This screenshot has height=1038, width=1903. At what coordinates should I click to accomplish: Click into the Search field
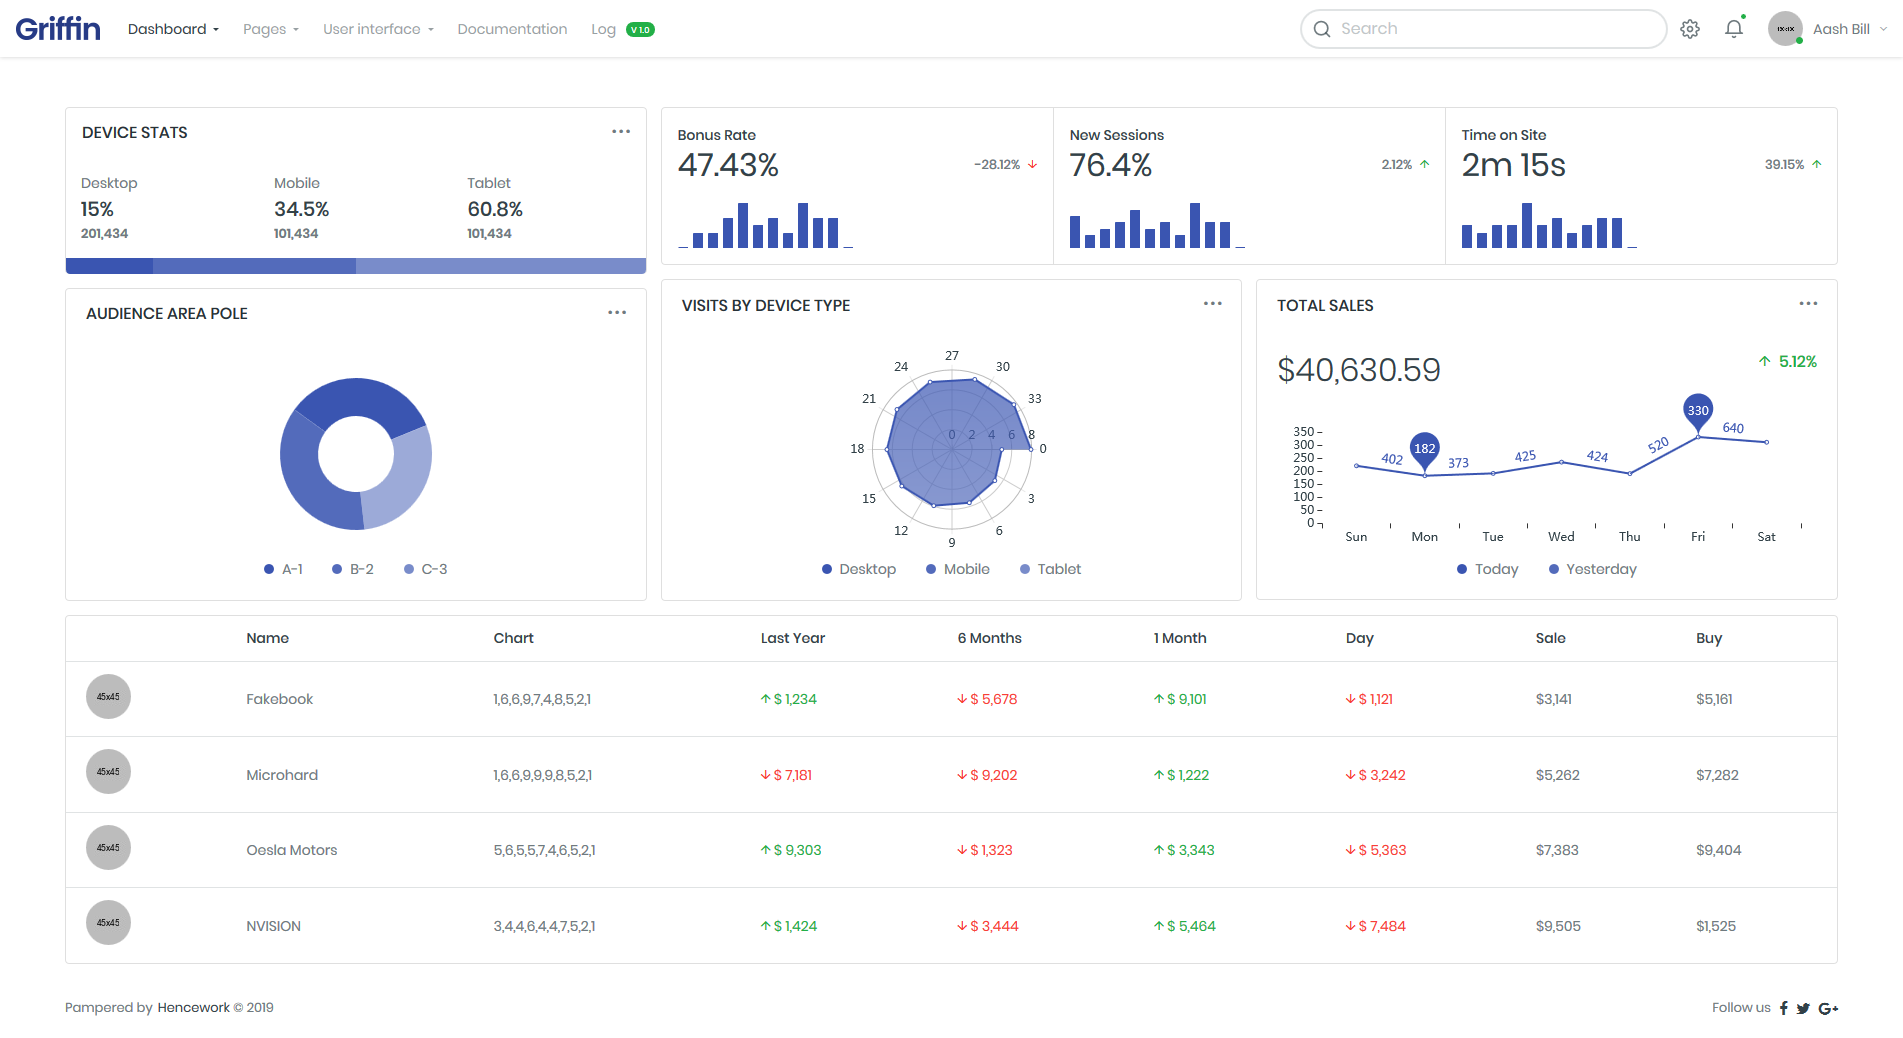coord(1483,29)
